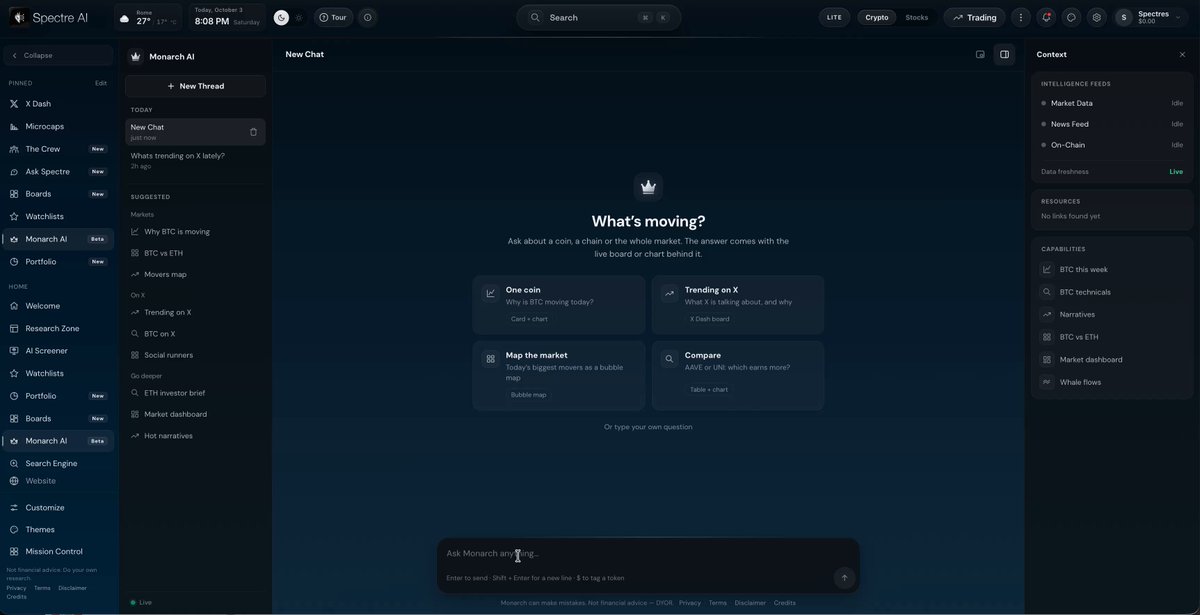Focus the "Ask Monarch anything" input
Image resolution: width=1200 pixels, height=615 pixels.
tap(648, 553)
